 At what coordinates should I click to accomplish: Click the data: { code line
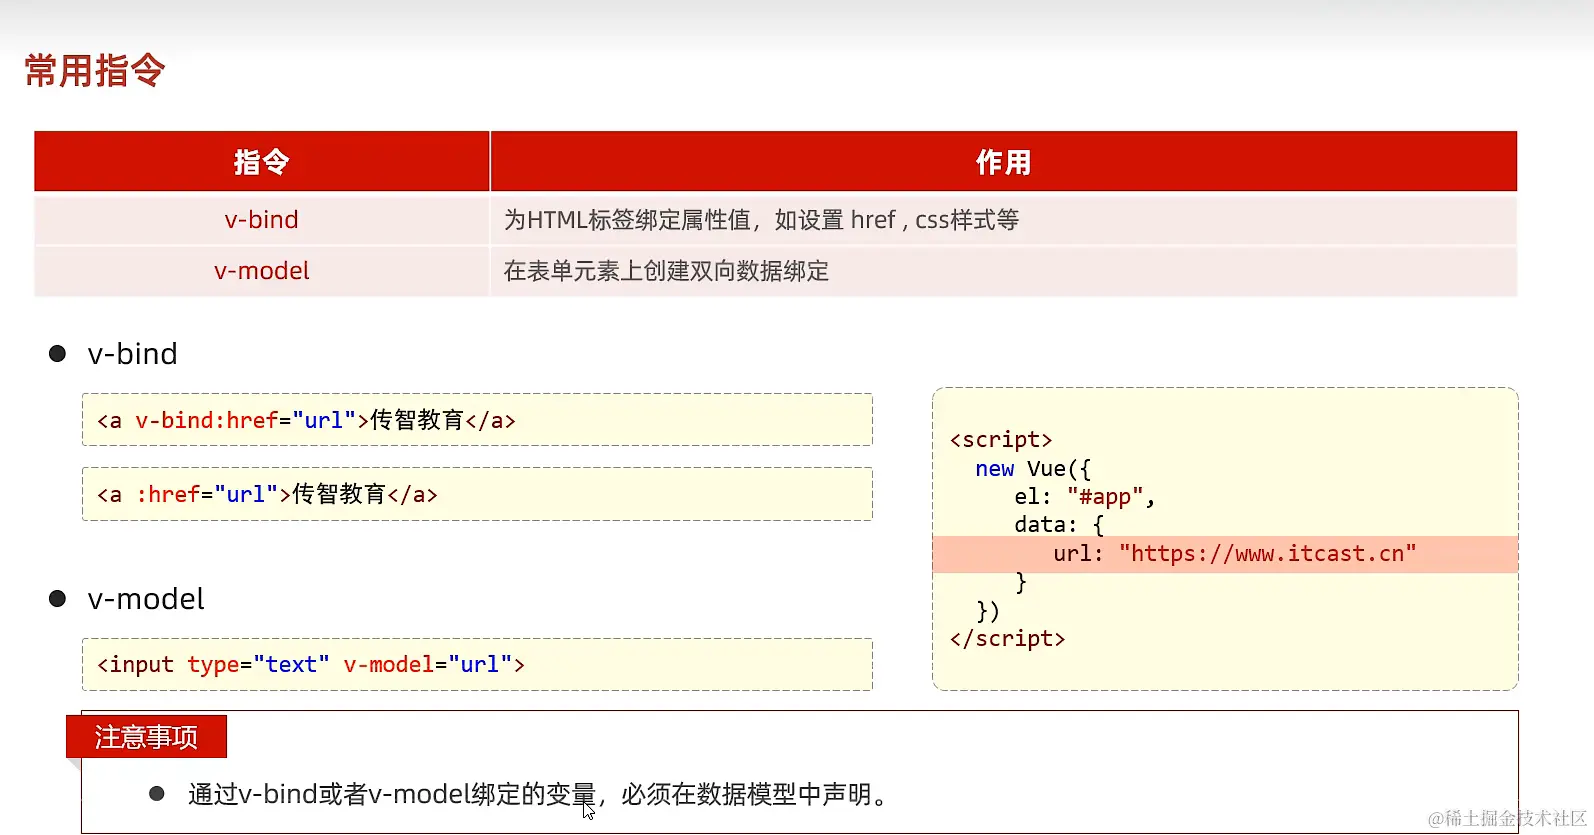1059,525
